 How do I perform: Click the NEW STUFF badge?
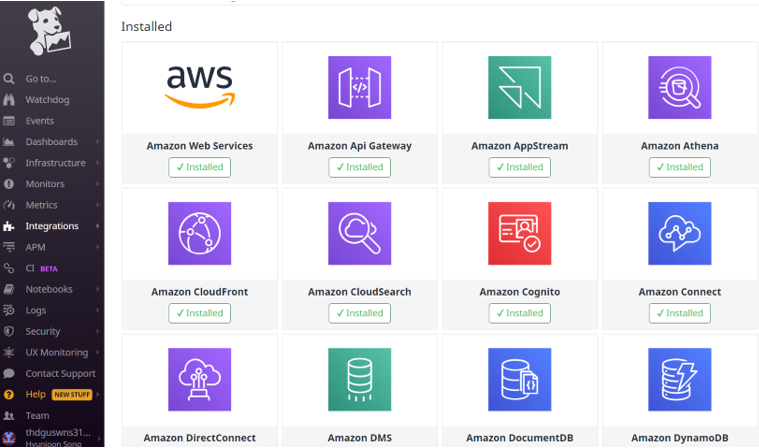[x=72, y=395]
